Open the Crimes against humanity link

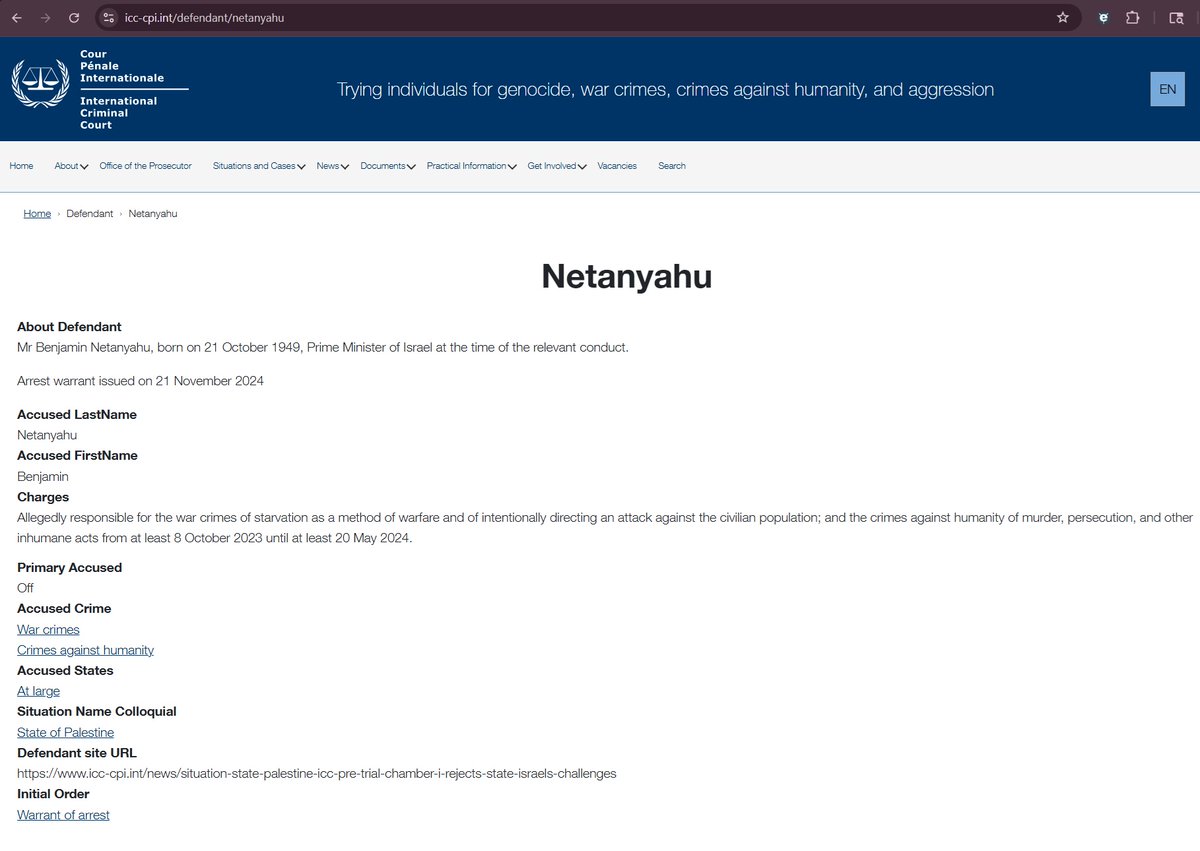click(85, 650)
